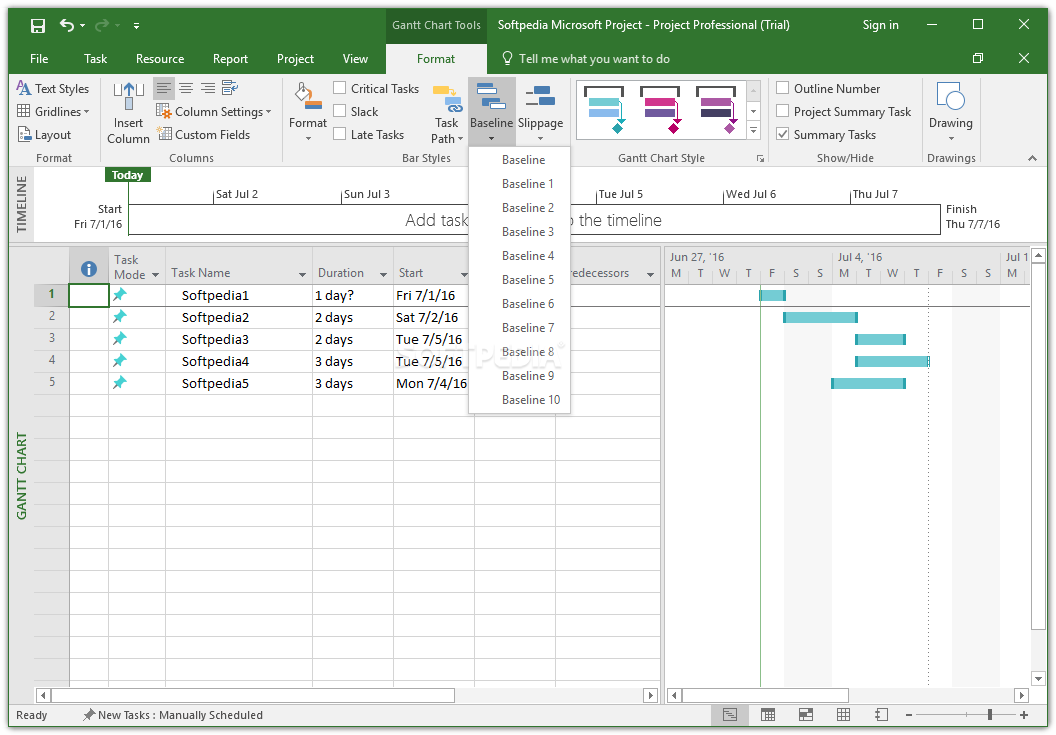Select Baseline 5 from the menu
Screen dimensions: 1056x735
528,280
